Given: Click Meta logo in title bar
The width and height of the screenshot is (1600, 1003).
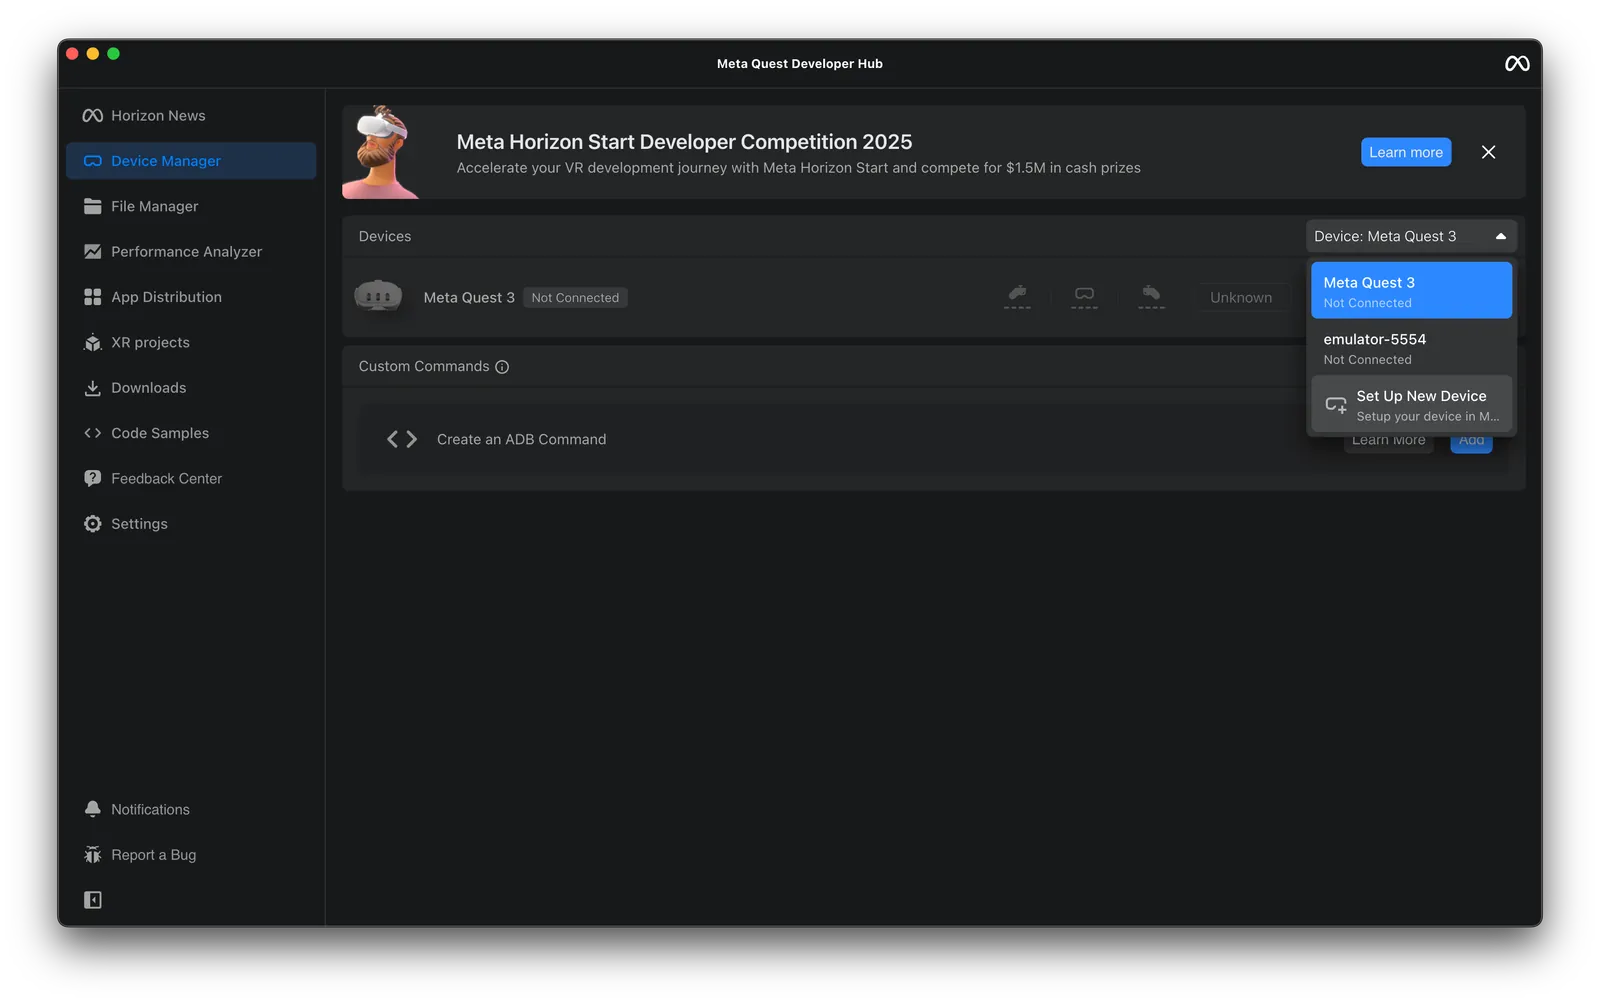Looking at the screenshot, I should coord(1517,63).
